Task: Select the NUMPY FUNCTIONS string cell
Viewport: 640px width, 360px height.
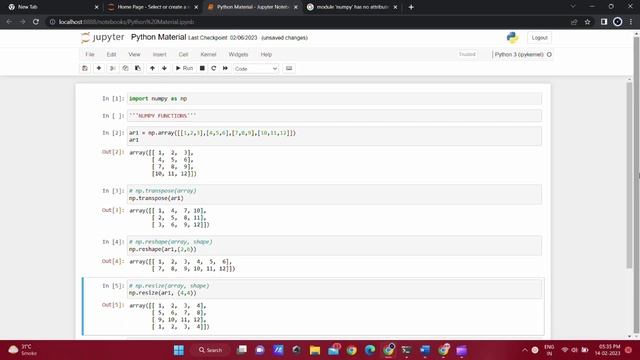Action: (334, 116)
